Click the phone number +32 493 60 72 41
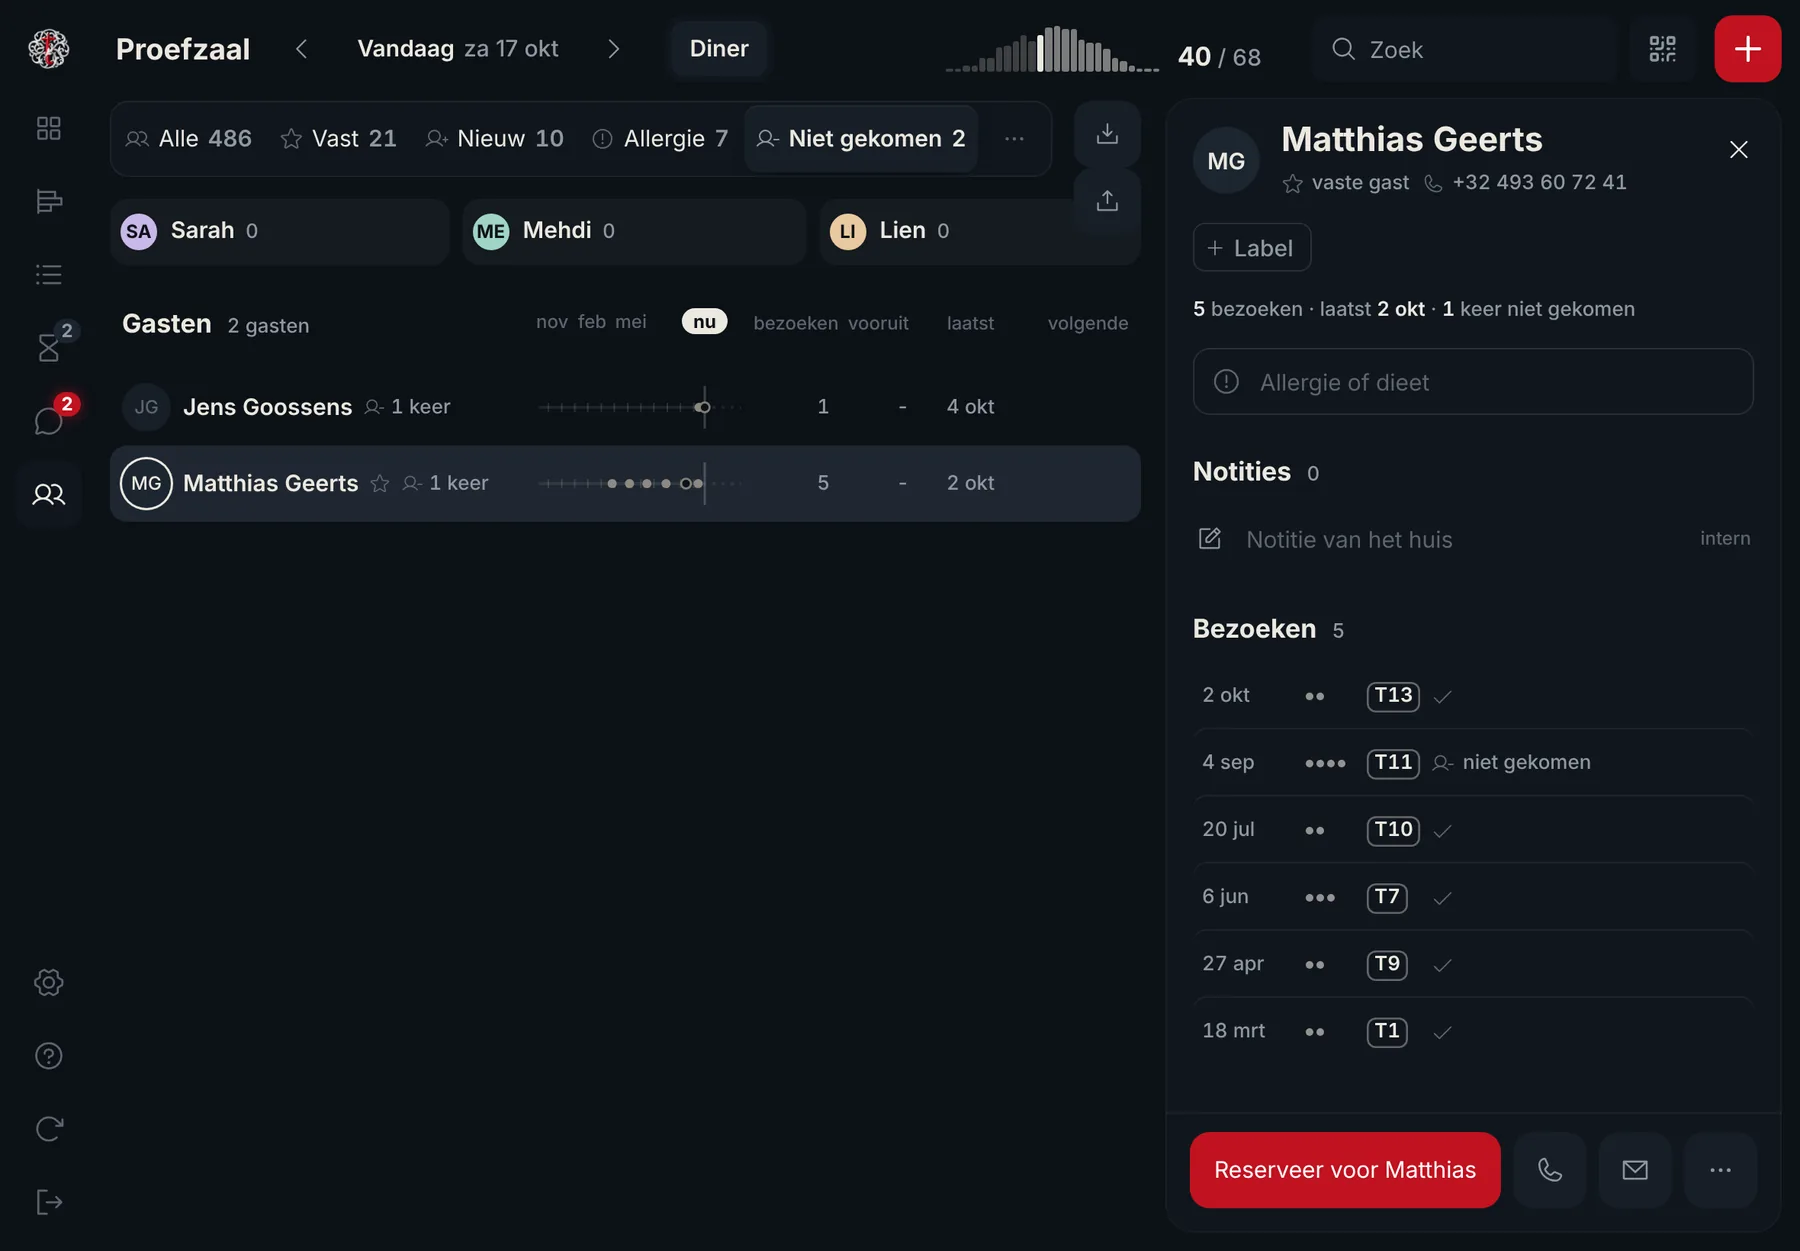The height and width of the screenshot is (1251, 1800). (x=1540, y=182)
